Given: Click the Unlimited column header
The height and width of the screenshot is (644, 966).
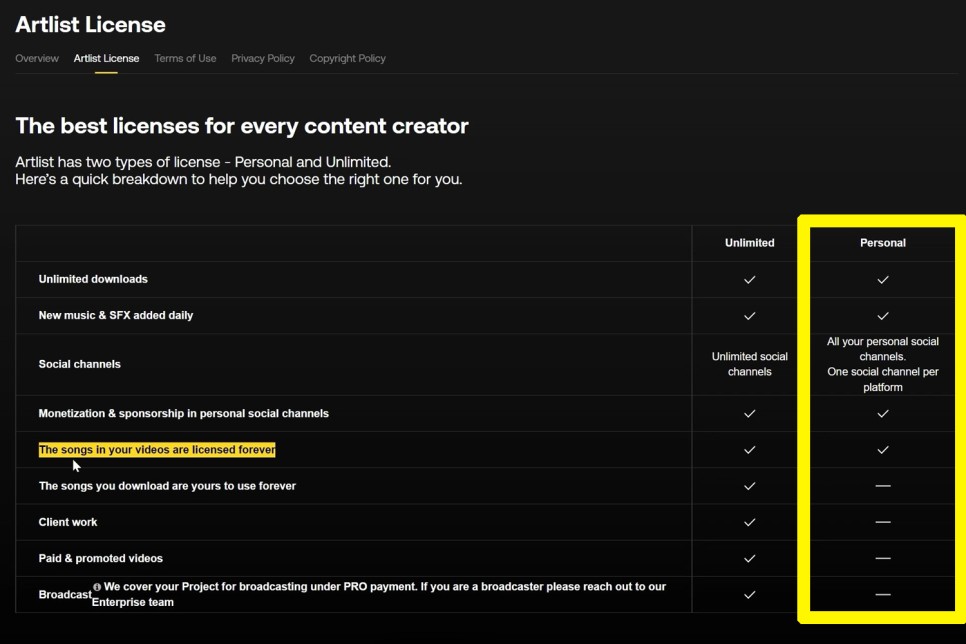Looking at the screenshot, I should (749, 243).
